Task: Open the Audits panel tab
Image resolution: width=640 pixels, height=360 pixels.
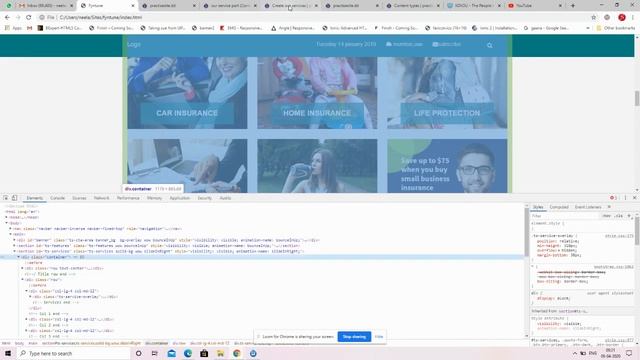Action: [x=225, y=198]
